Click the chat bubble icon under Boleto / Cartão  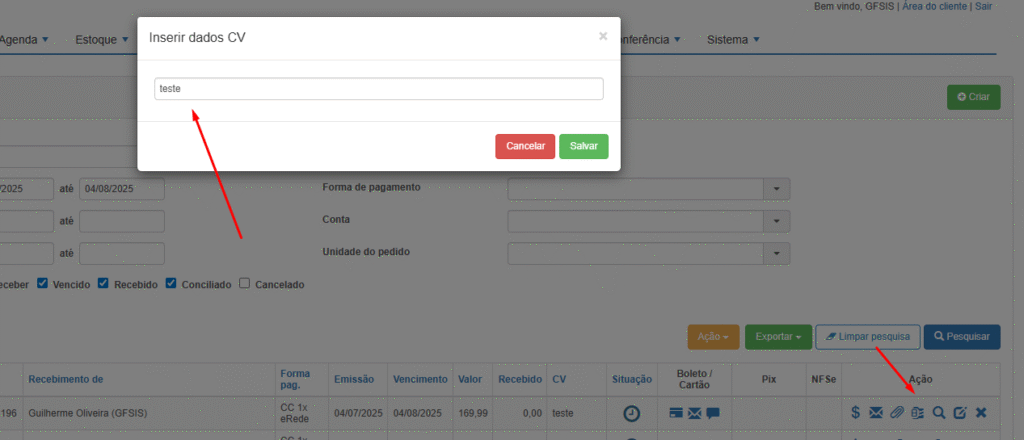713,412
